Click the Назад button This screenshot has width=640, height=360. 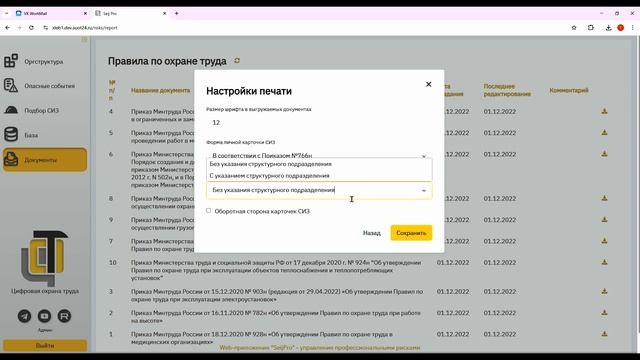point(371,233)
